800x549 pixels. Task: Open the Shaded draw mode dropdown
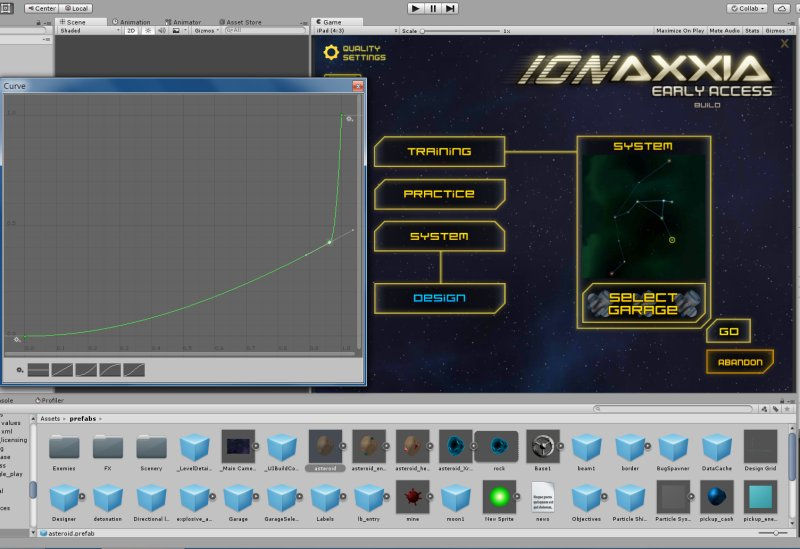click(x=90, y=31)
